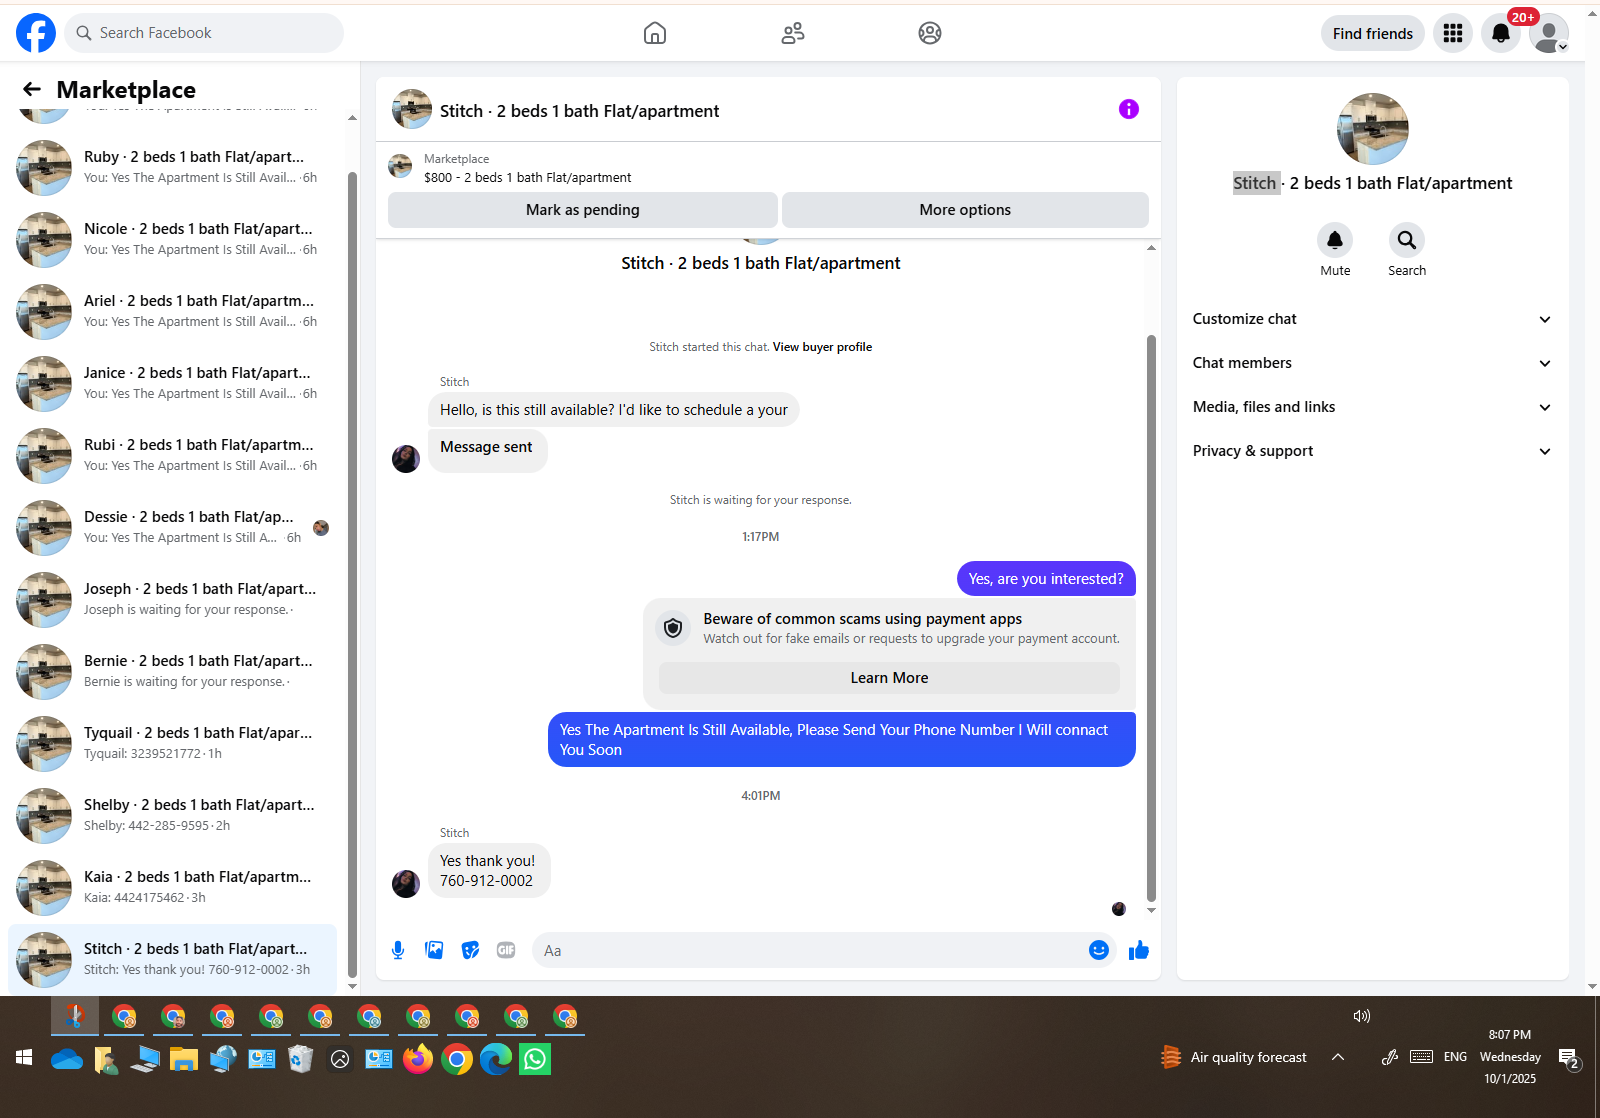Open the Kaia conversation

172,887
